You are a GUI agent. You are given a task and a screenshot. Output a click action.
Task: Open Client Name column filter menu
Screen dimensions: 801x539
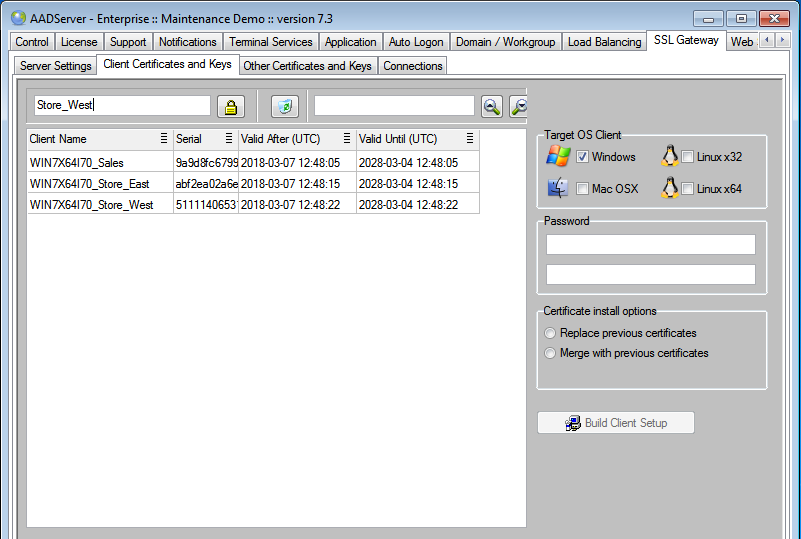click(164, 139)
